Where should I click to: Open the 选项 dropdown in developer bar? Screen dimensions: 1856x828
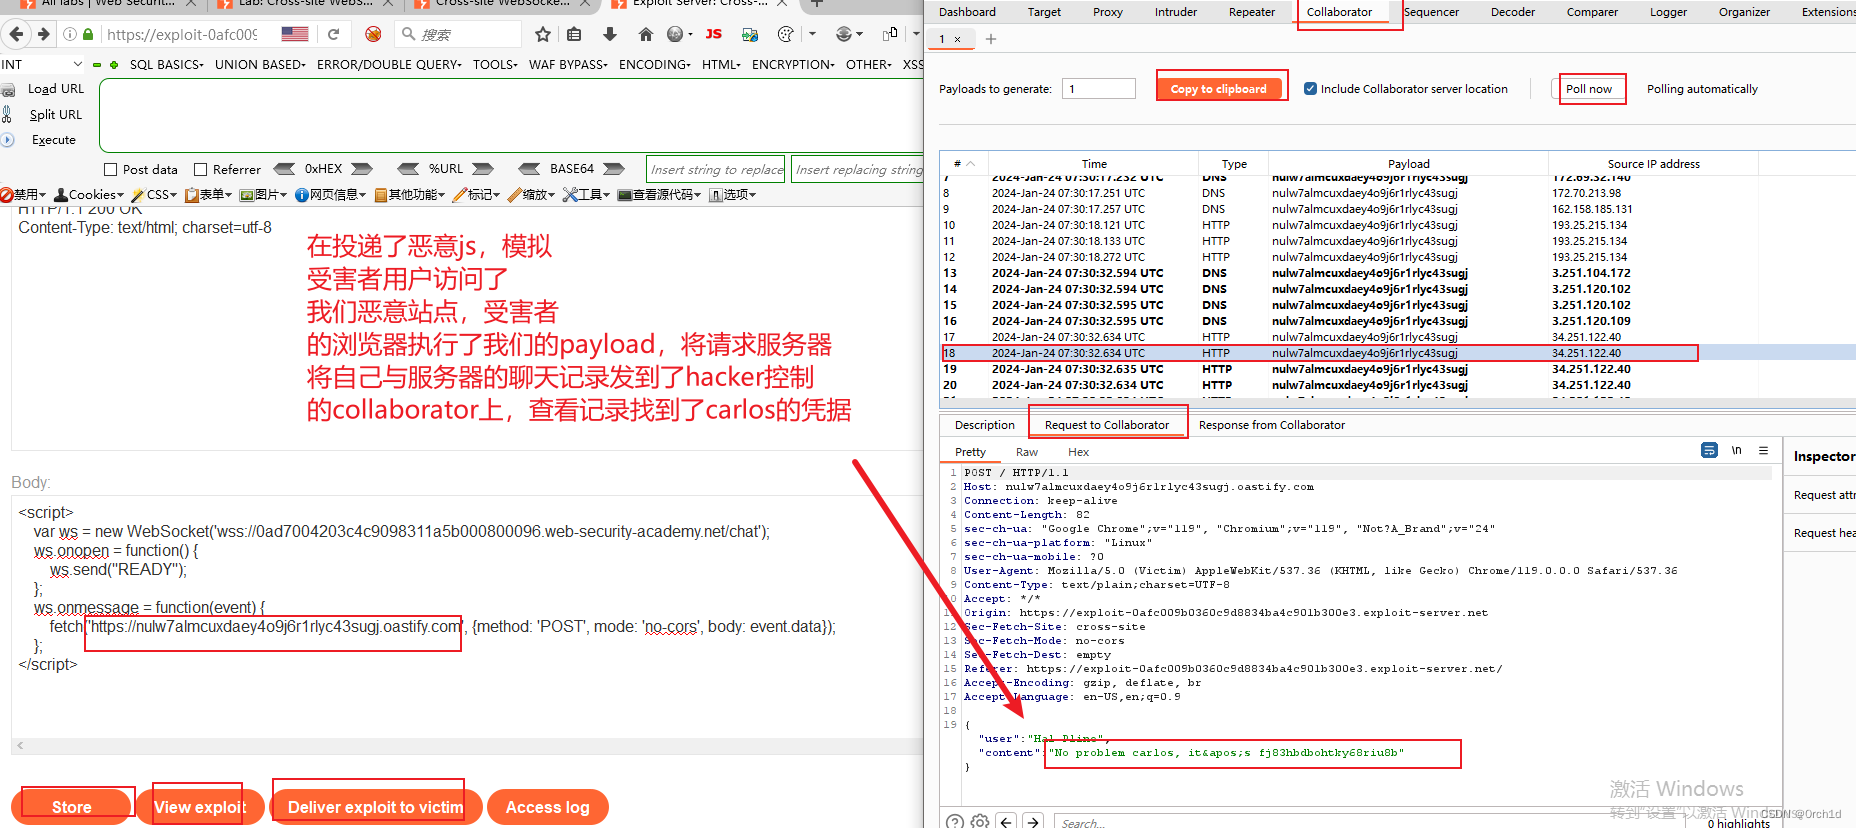(x=733, y=195)
